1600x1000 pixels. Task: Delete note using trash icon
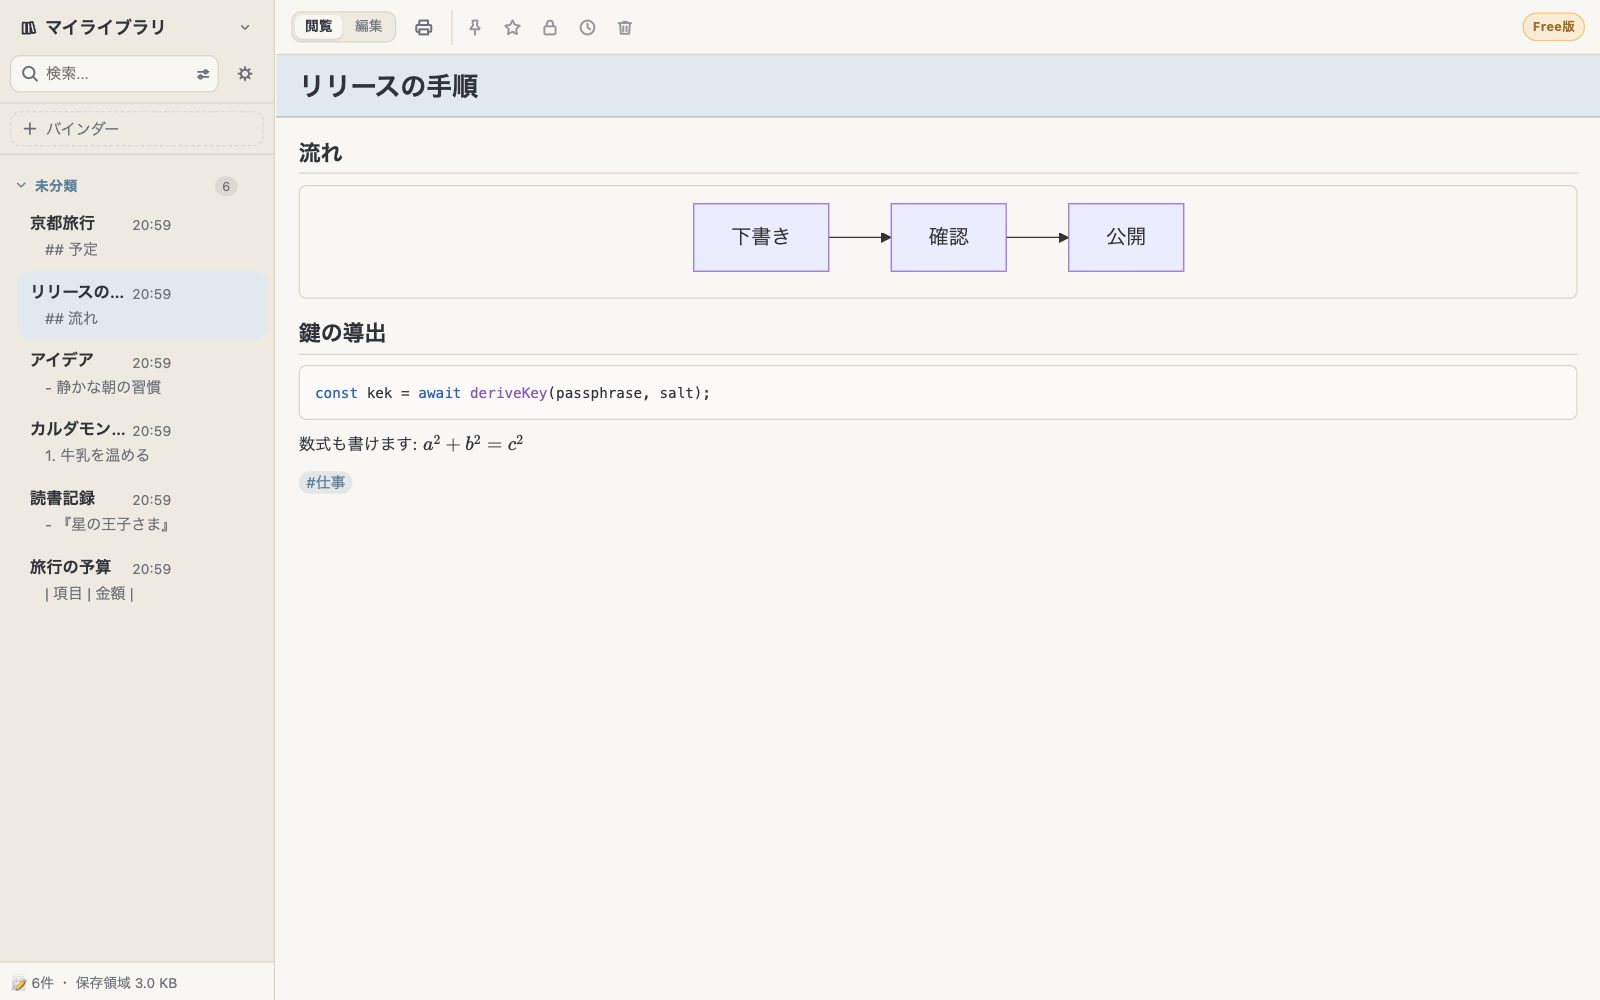coord(625,28)
